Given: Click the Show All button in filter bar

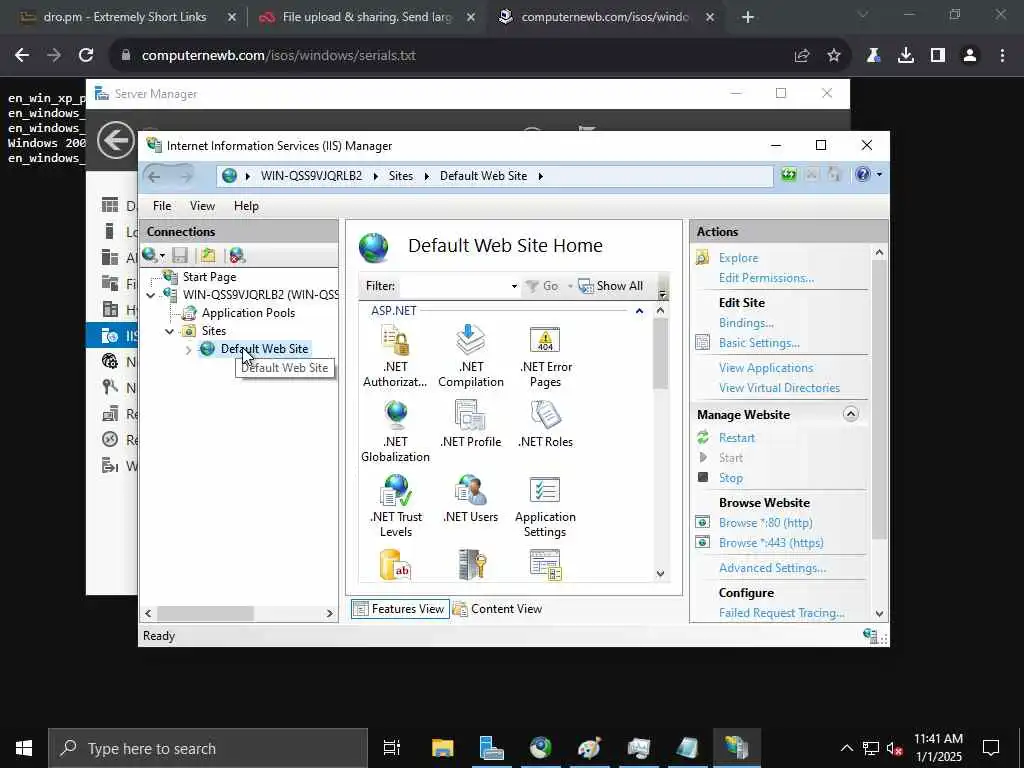Looking at the screenshot, I should 611,286.
